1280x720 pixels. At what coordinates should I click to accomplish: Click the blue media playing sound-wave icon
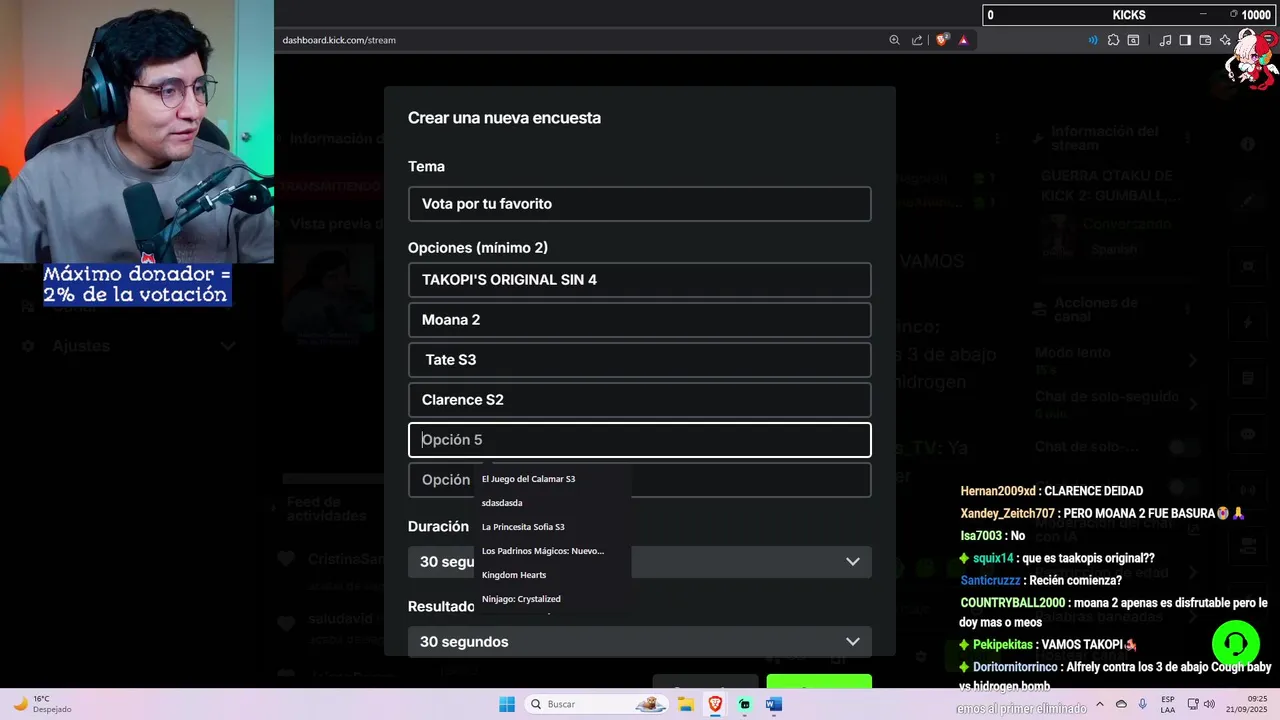[x=1092, y=40]
